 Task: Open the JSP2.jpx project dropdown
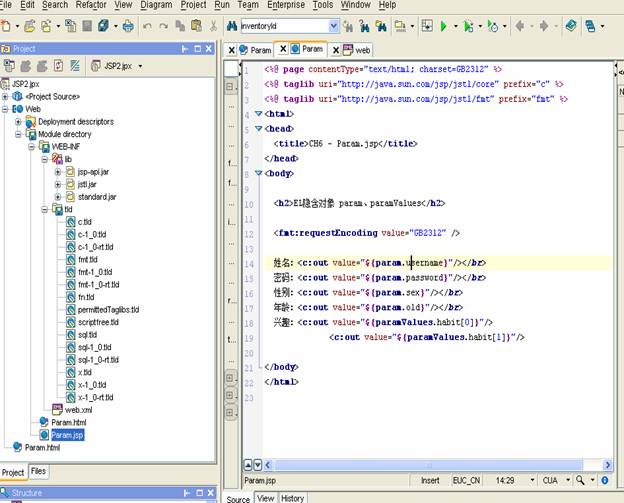(x=140, y=66)
